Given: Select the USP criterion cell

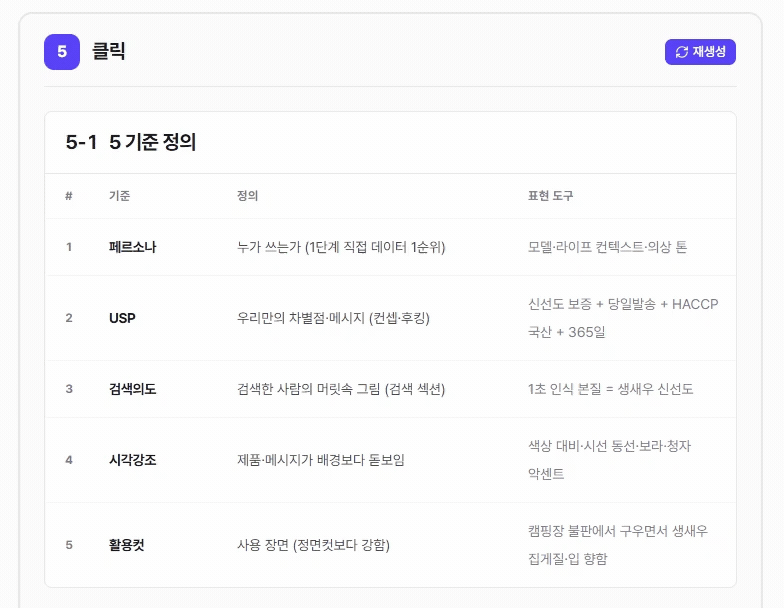Looking at the screenshot, I should point(122,318).
